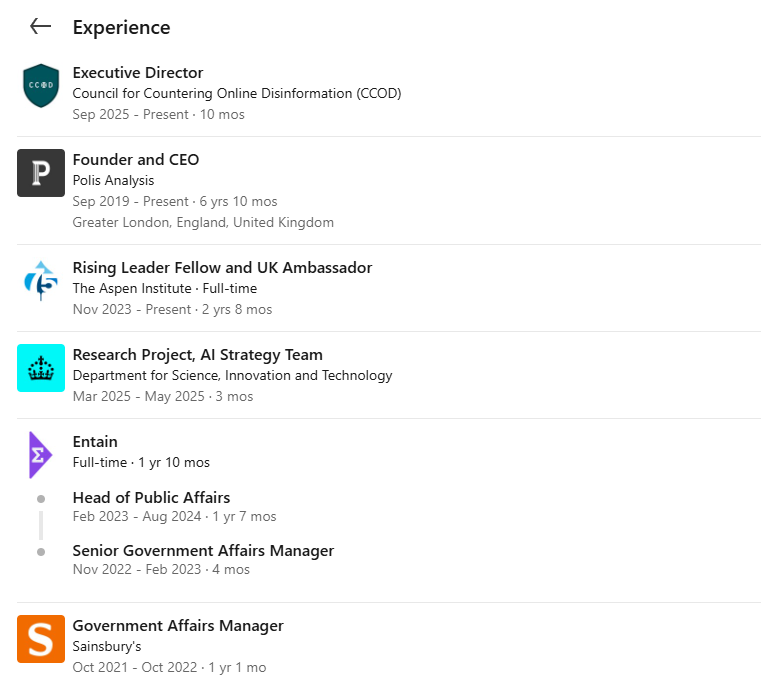
Task: Open the Executive Director position
Action: 138,73
